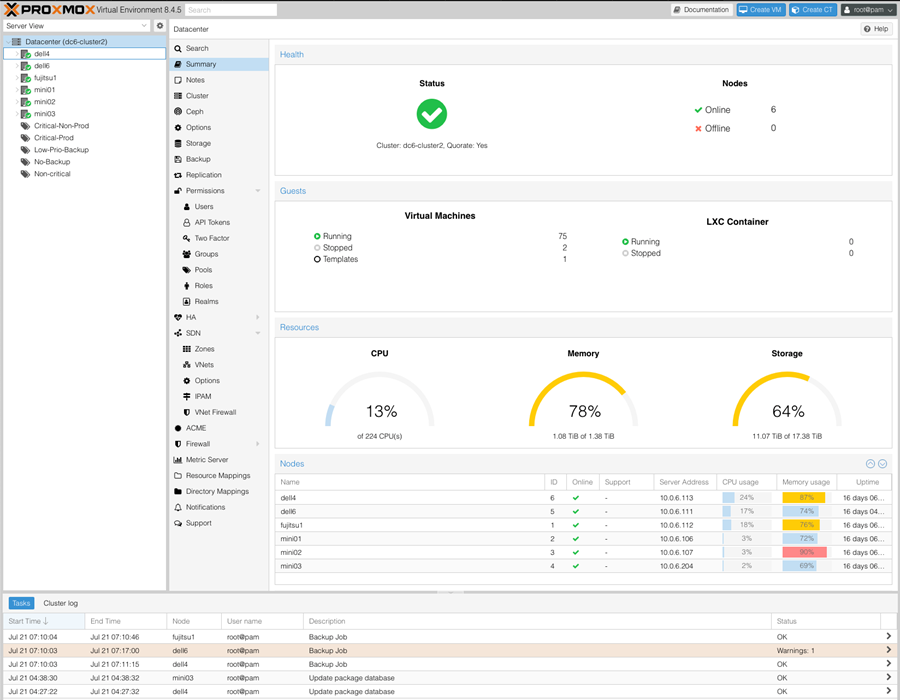Open VNets icon entry
The width and height of the screenshot is (900, 700).
pos(187,365)
